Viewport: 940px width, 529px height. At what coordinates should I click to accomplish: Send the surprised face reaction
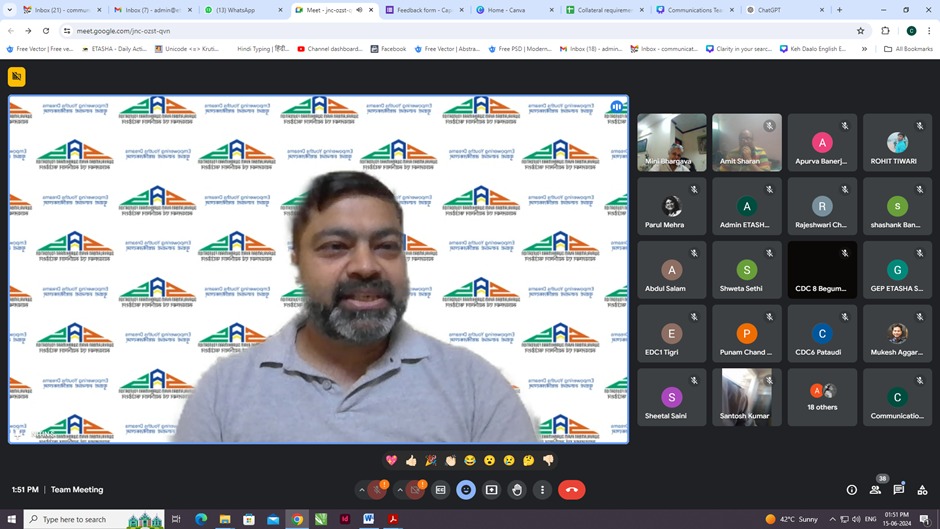pyautogui.click(x=489, y=460)
